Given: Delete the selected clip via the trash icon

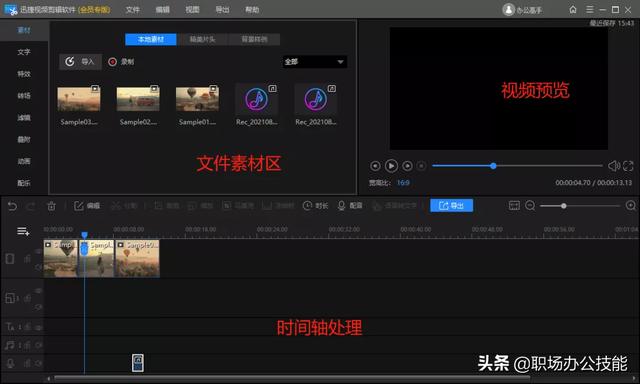Looking at the screenshot, I should pyautogui.click(x=51, y=206).
